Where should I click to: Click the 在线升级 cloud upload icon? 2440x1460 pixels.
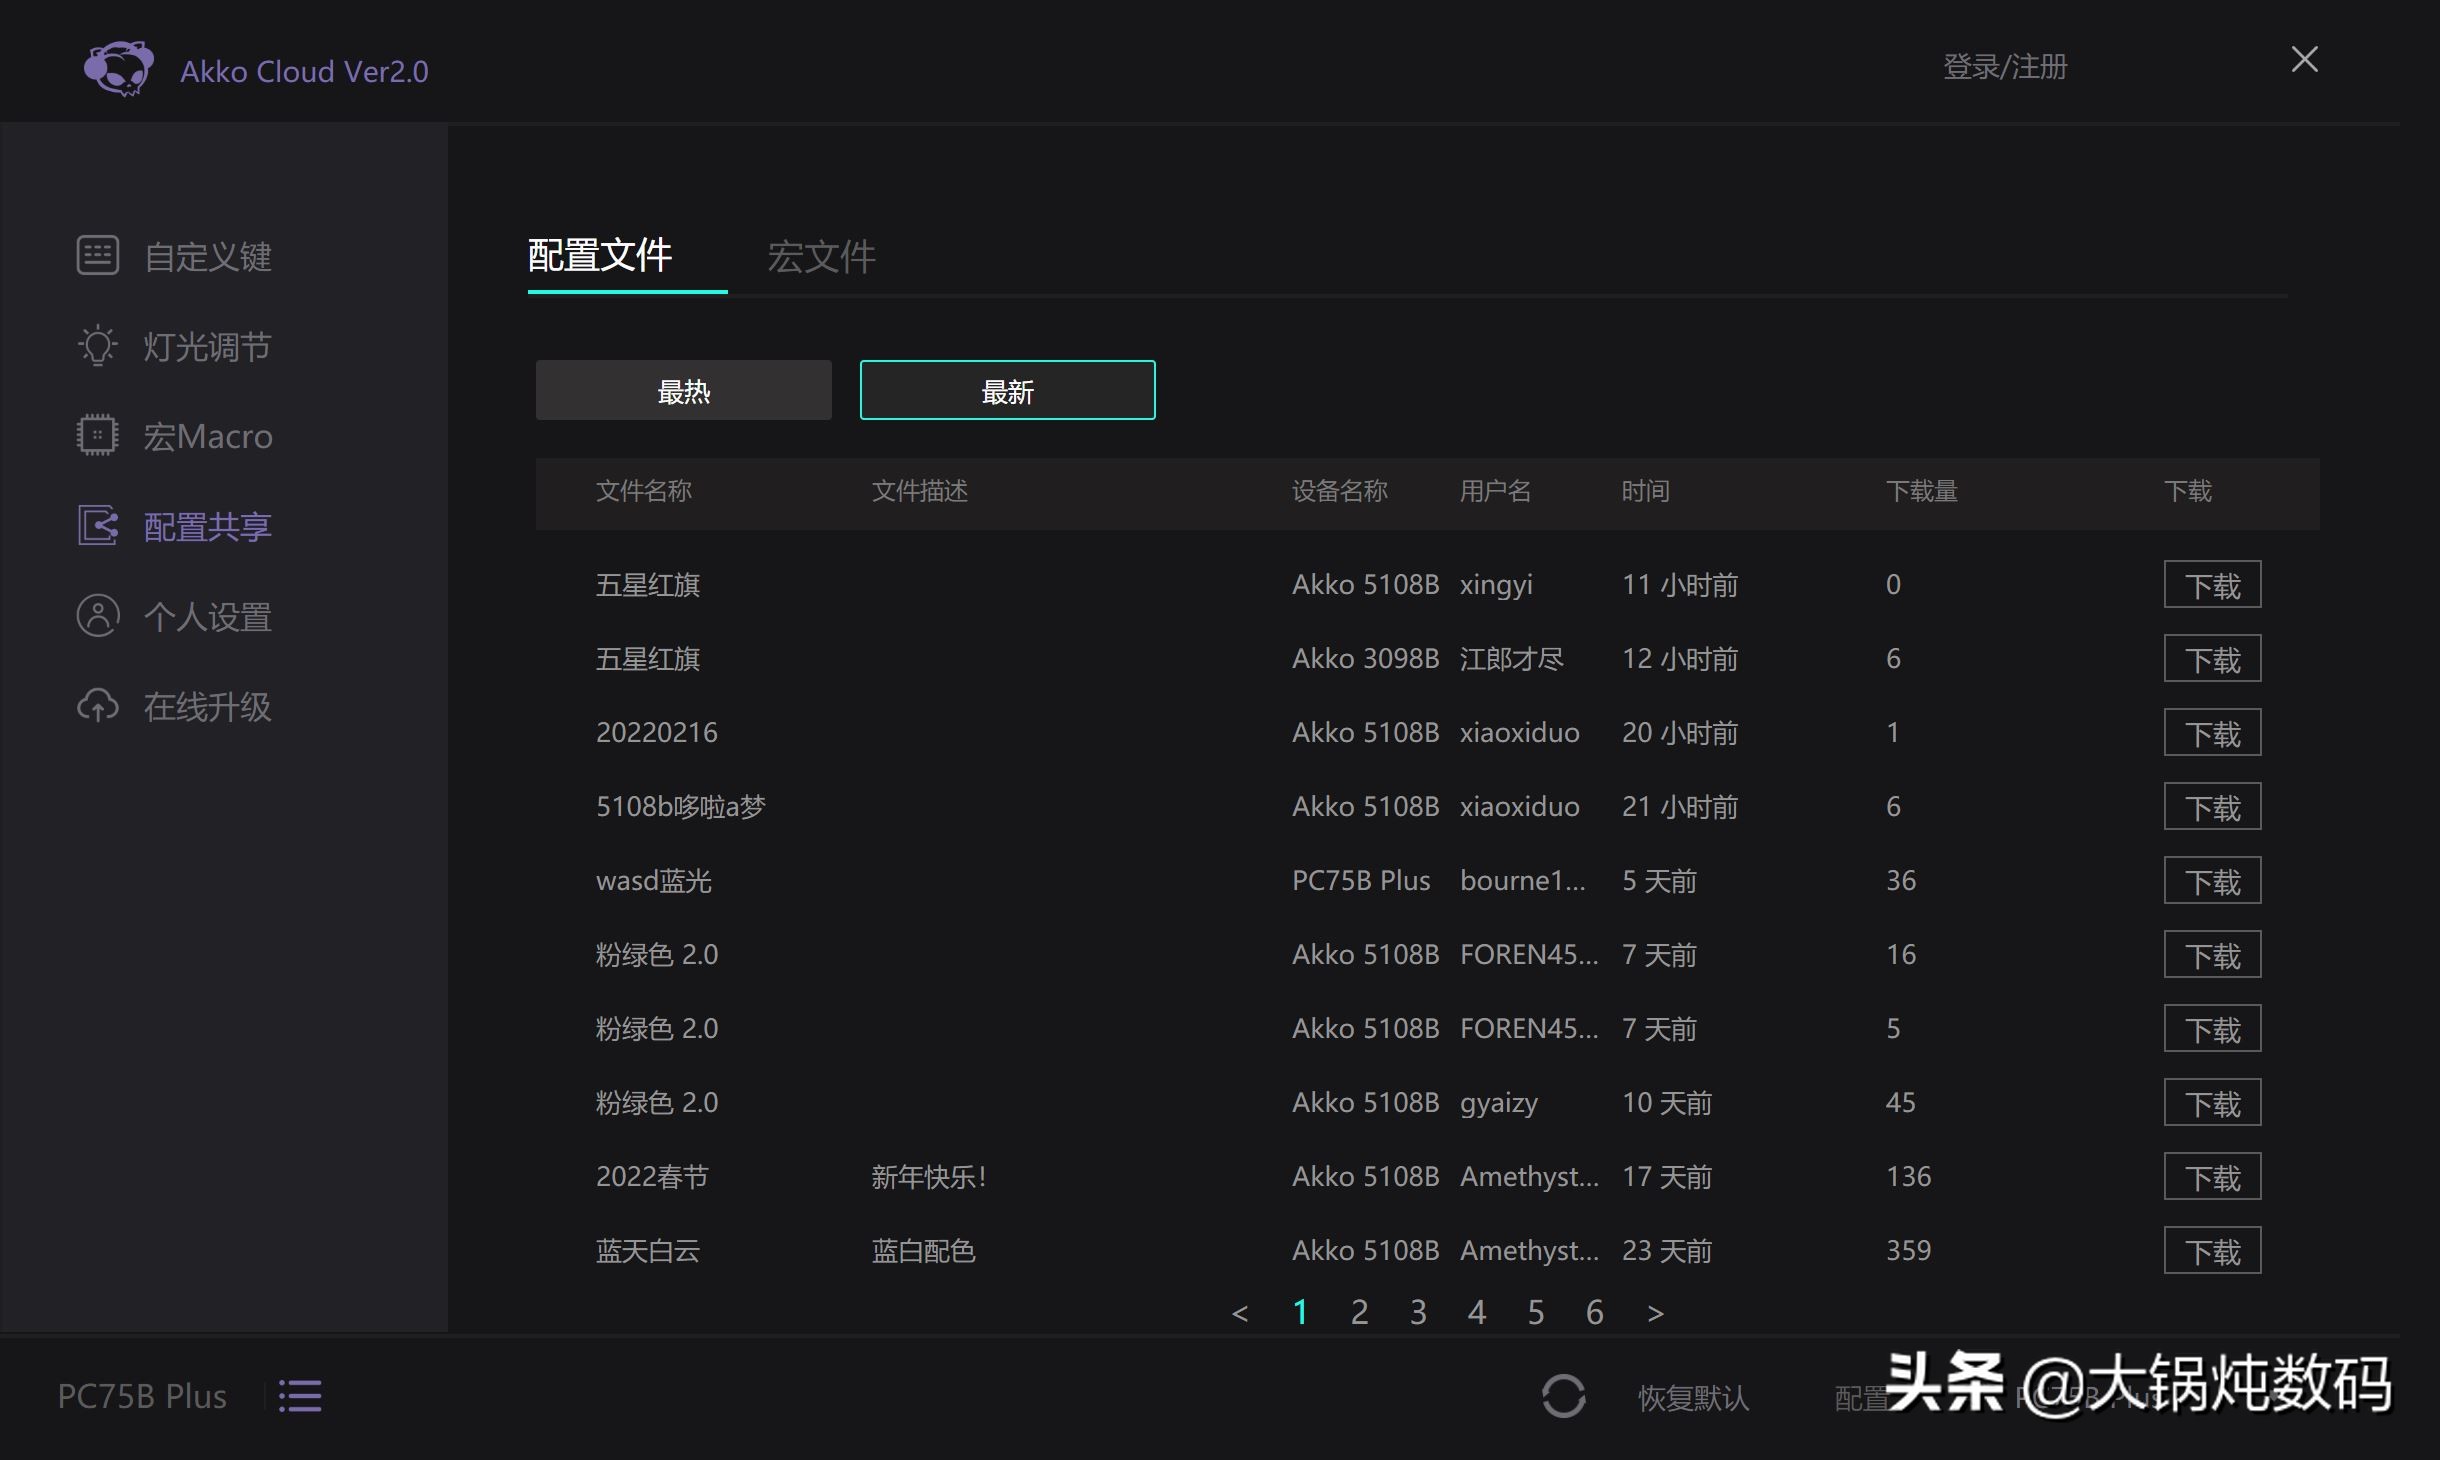(x=98, y=705)
